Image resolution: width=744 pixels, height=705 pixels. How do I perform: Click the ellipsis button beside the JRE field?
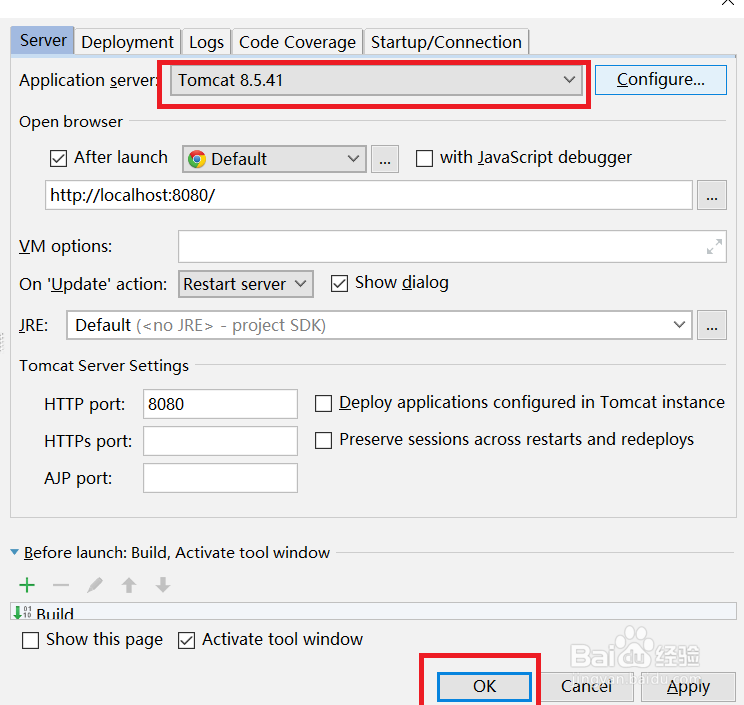click(712, 325)
